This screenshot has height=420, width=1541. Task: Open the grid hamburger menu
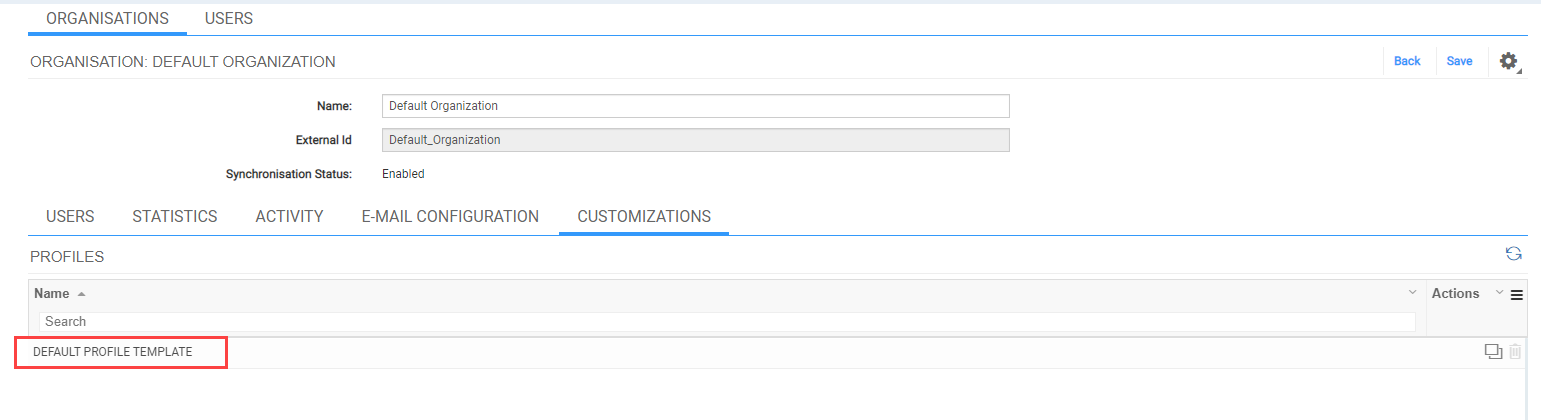(1516, 294)
